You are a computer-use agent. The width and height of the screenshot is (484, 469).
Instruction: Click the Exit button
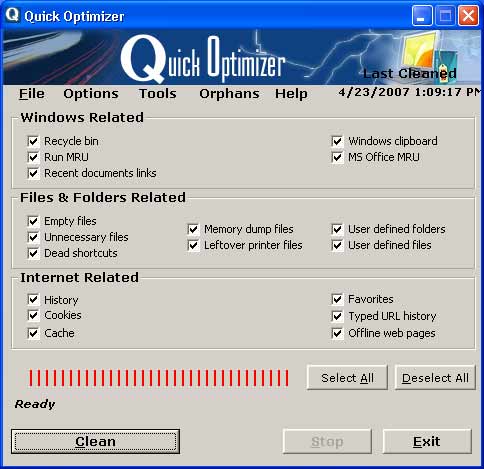[427, 441]
